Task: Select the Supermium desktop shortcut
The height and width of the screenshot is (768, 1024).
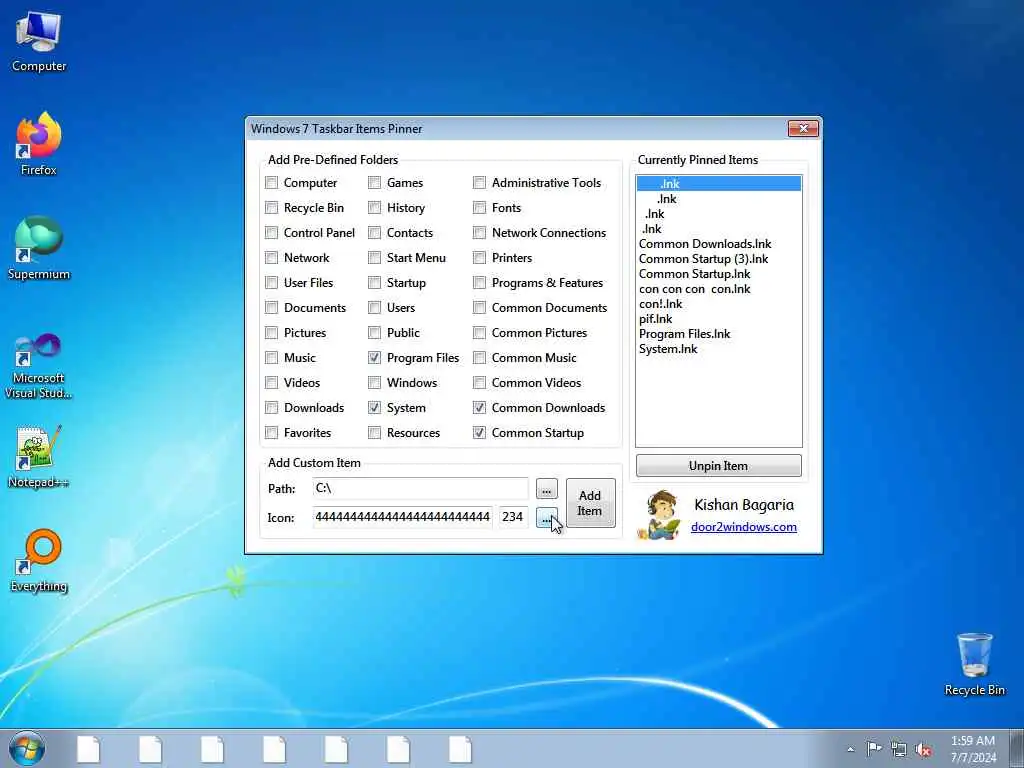Action: pyautogui.click(x=39, y=248)
